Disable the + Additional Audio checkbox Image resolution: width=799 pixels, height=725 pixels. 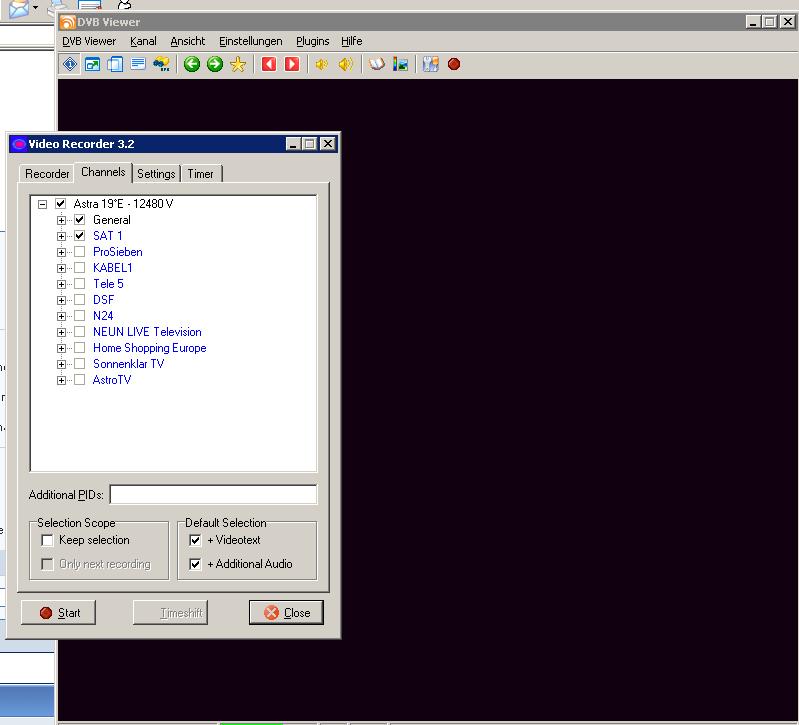pyautogui.click(x=195, y=564)
